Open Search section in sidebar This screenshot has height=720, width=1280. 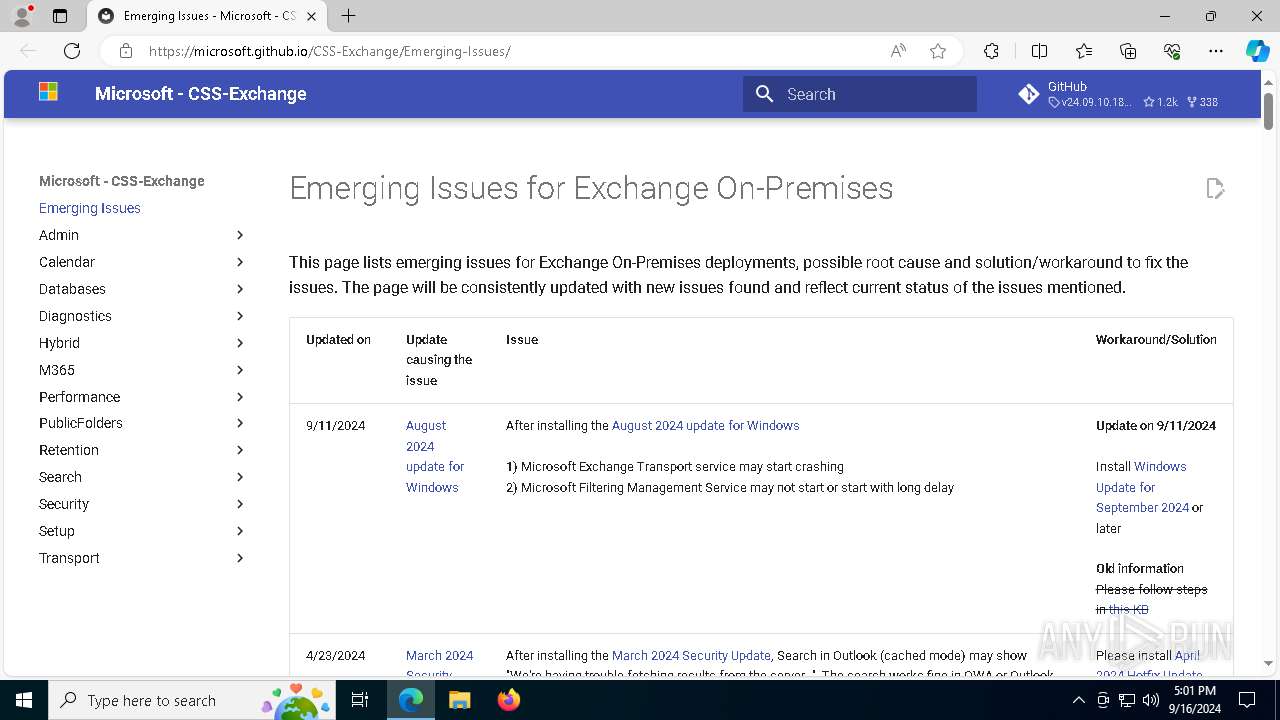coord(143,477)
